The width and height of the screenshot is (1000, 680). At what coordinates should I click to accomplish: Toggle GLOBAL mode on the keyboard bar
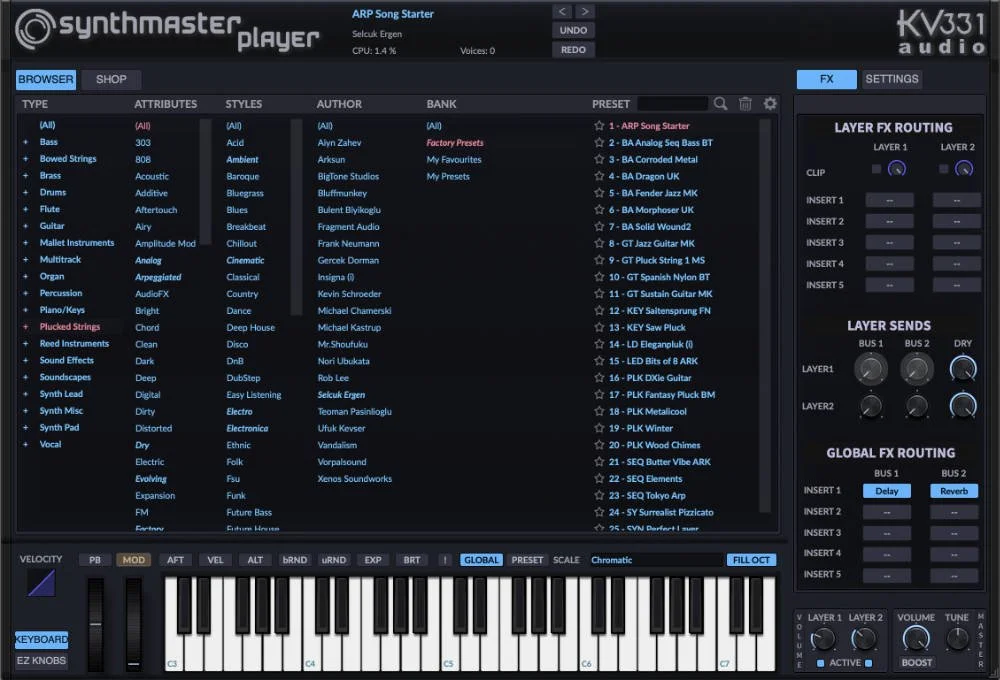point(480,560)
